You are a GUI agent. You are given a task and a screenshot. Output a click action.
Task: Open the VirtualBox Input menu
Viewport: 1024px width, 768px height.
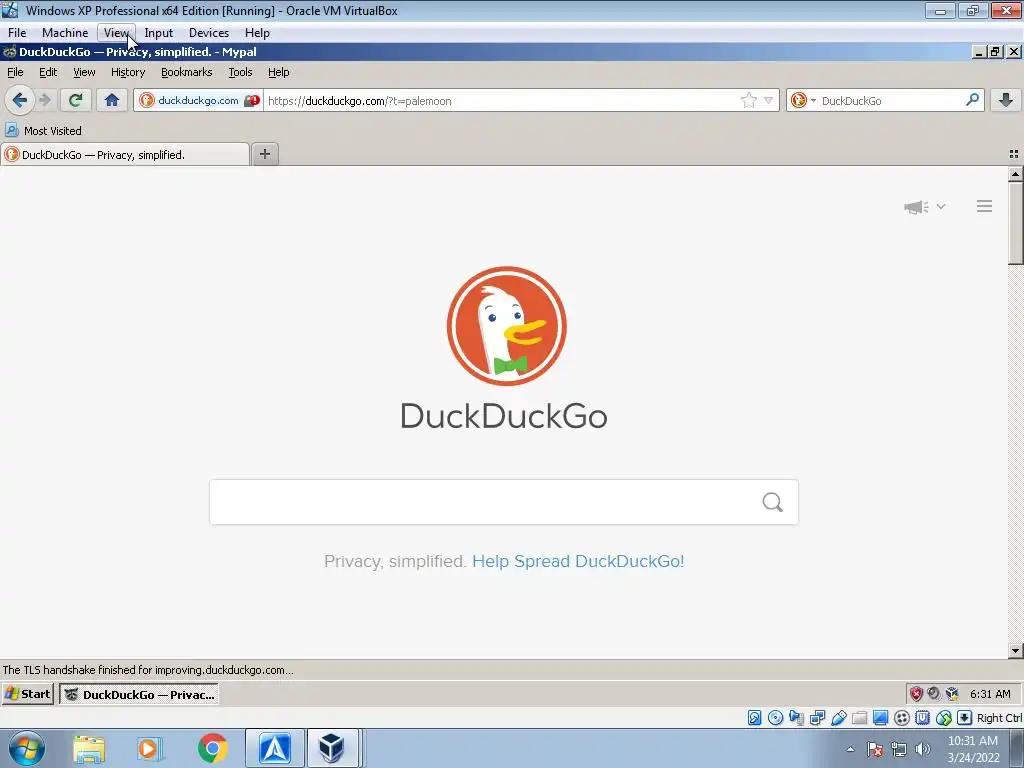coord(158,33)
